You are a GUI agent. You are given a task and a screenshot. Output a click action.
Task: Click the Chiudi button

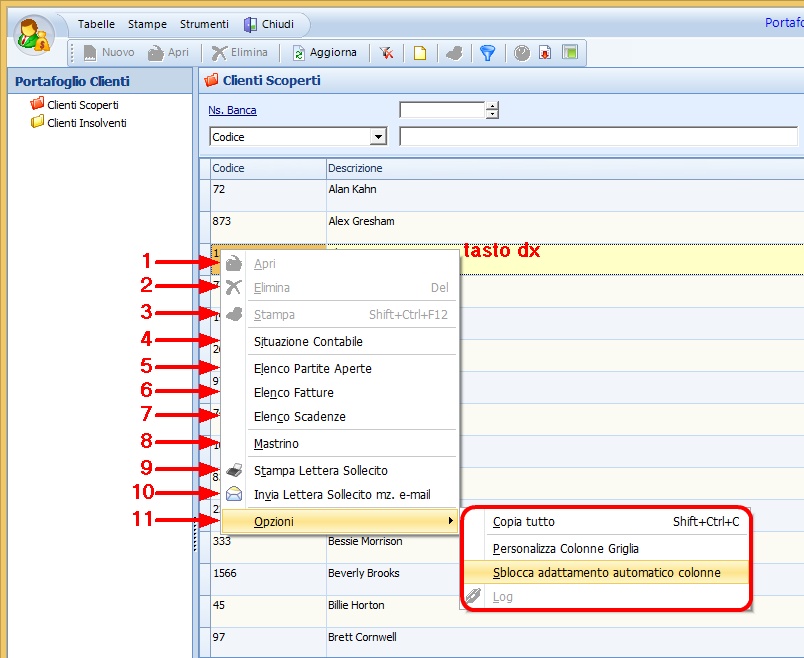(269, 24)
